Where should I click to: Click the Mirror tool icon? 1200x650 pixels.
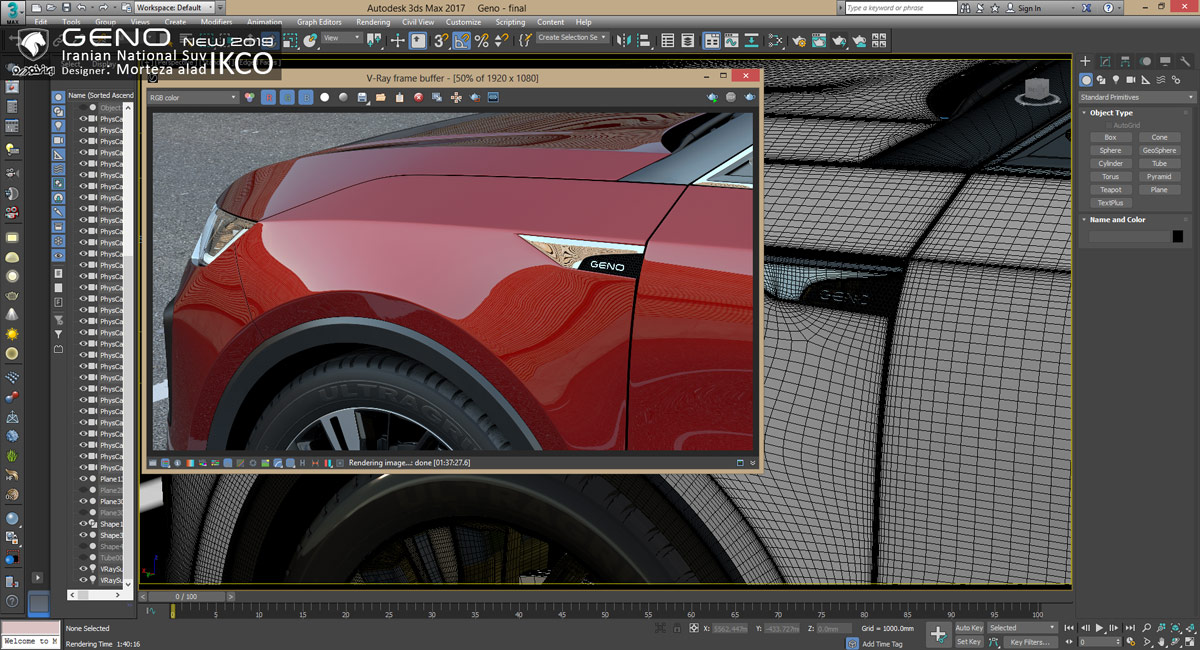[623, 40]
